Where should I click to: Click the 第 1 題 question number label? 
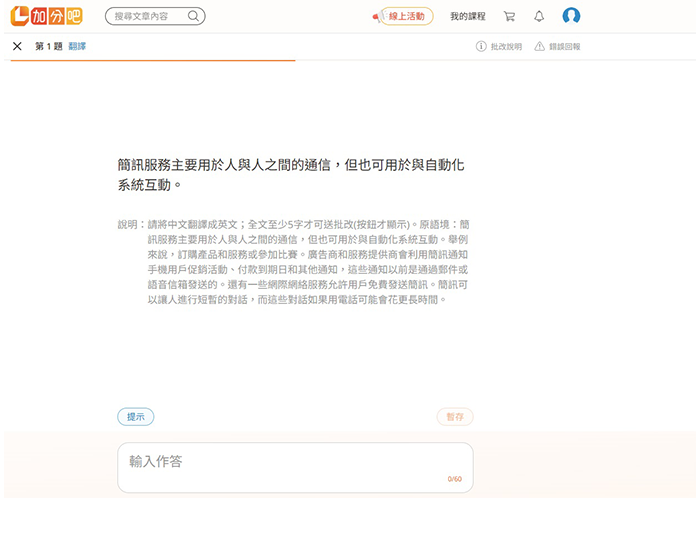48,46
